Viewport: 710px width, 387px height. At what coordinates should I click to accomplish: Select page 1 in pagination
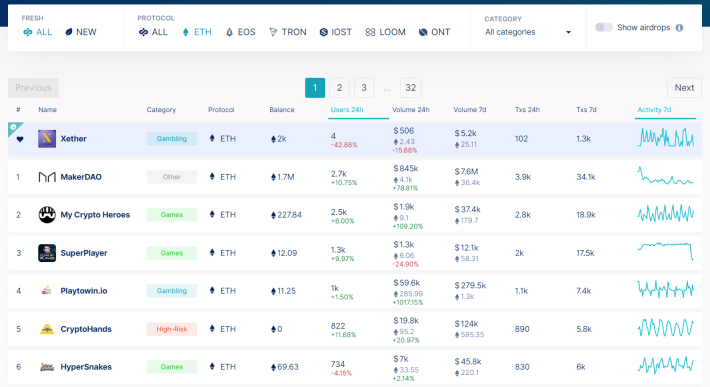315,88
